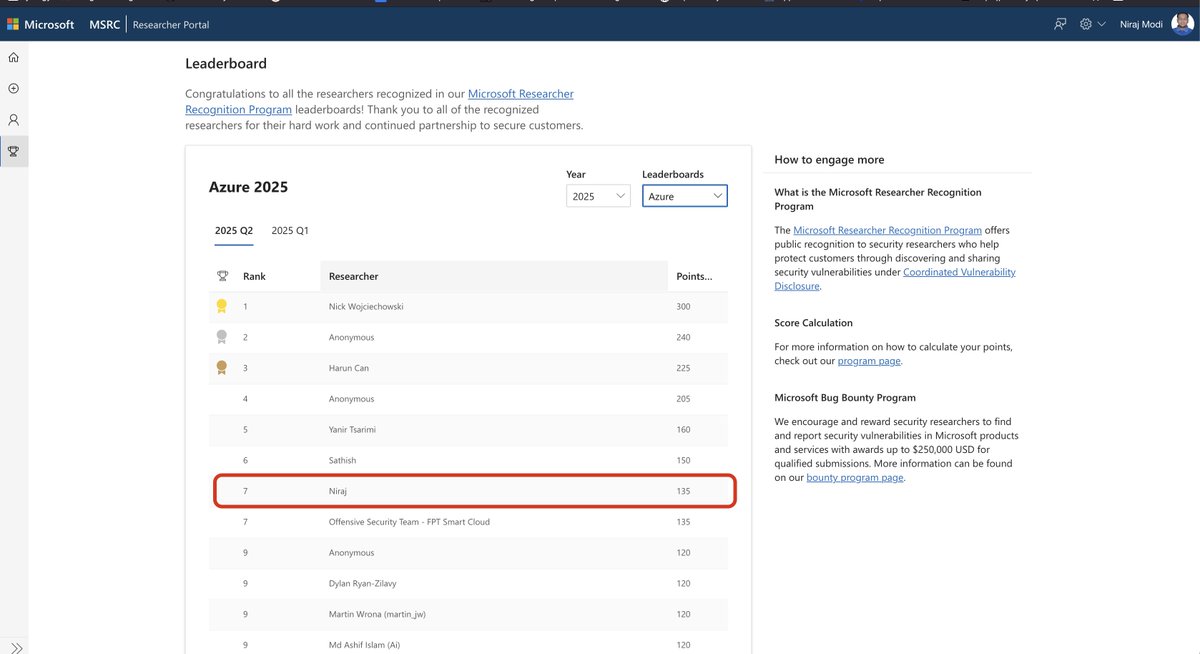1200x654 pixels.
Task: Click the 240 points value
Action: pos(684,337)
